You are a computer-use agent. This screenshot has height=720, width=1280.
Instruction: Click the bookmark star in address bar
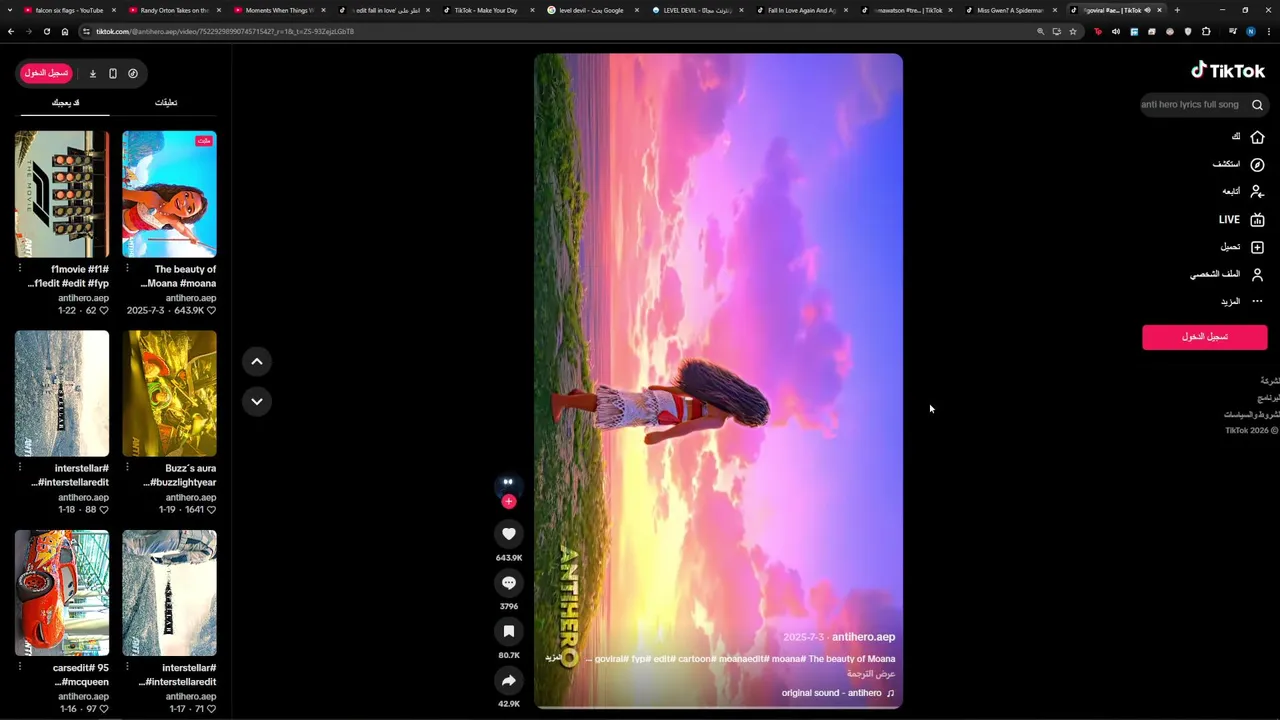click(1073, 31)
